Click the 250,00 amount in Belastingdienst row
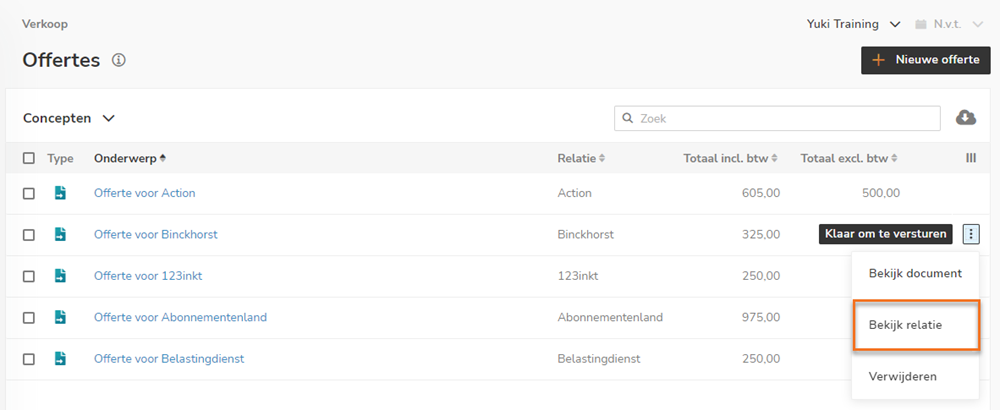Image resolution: width=1000 pixels, height=410 pixels. (761, 358)
